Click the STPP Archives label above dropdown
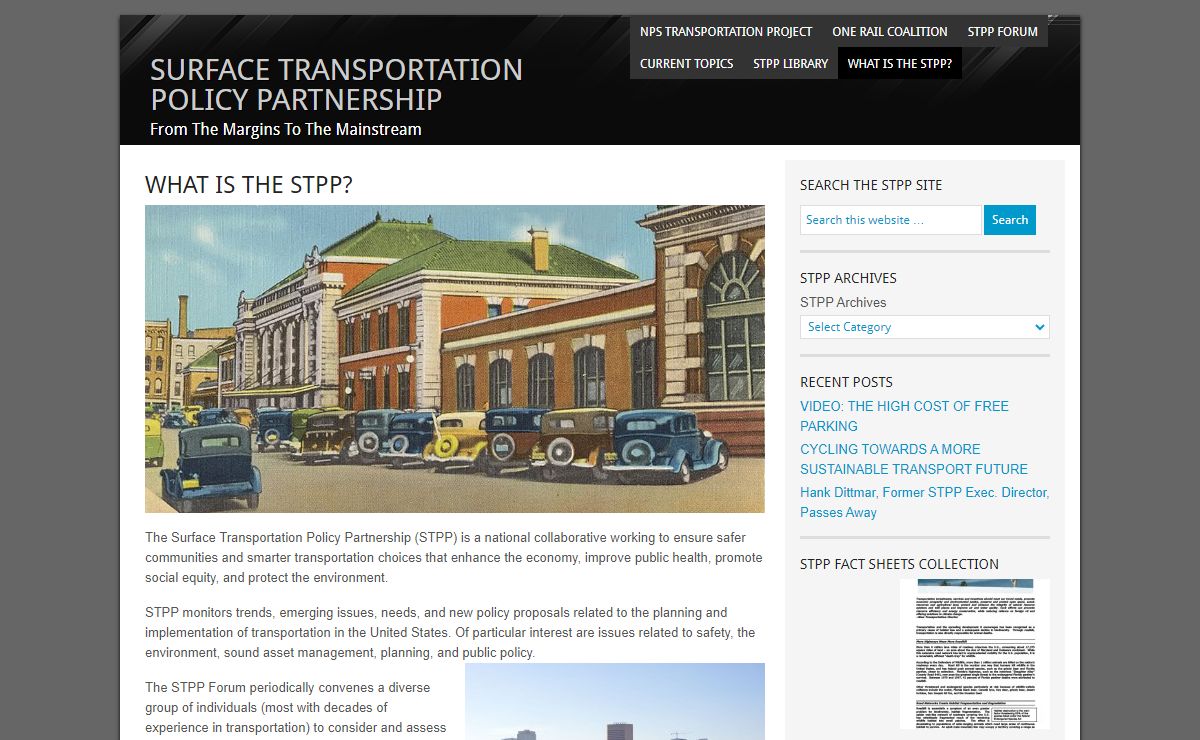 (843, 302)
